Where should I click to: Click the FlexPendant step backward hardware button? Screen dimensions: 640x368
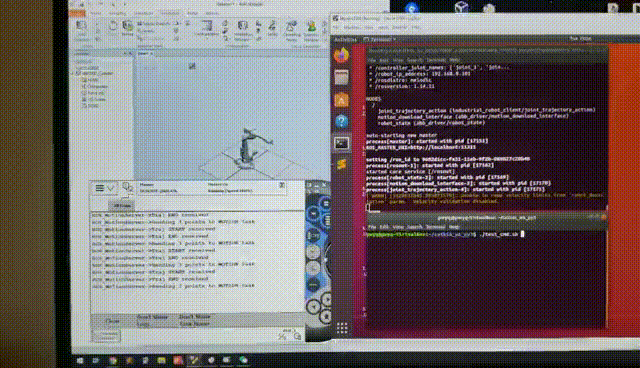(313, 306)
